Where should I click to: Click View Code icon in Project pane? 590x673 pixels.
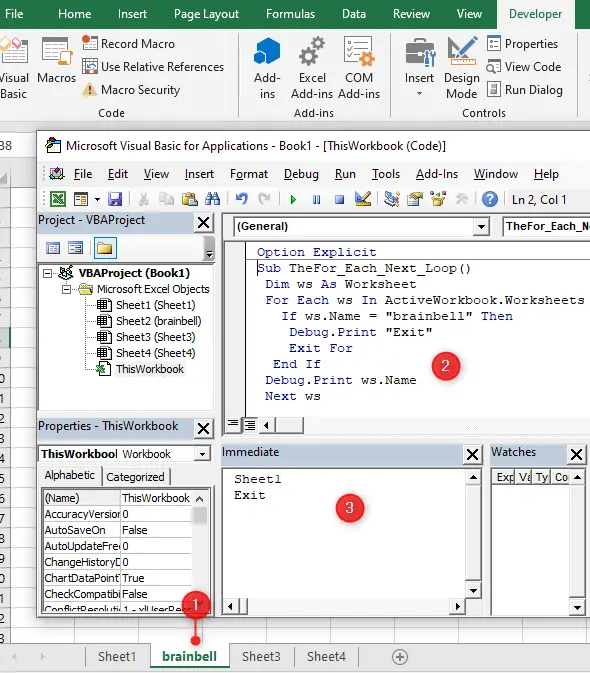[53, 248]
